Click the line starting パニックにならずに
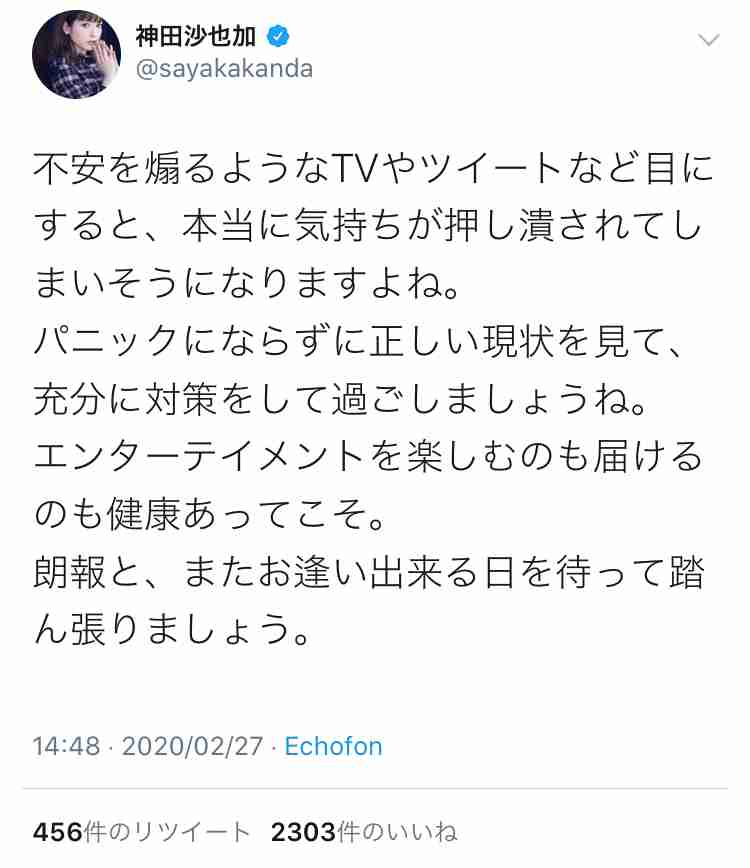This screenshot has width=750, height=868. click(358, 341)
